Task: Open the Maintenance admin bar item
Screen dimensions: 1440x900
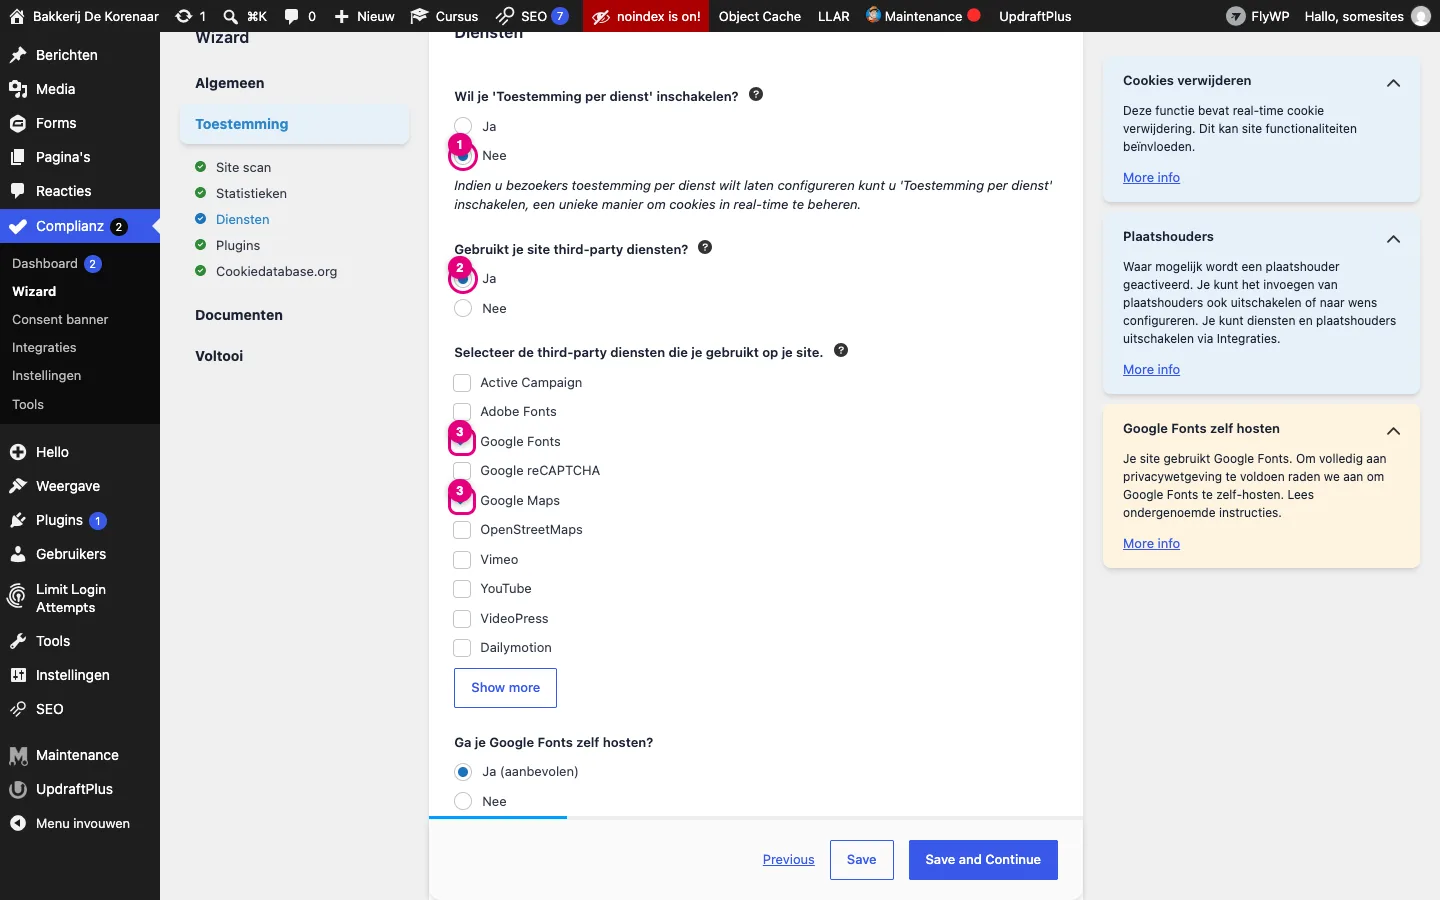Action: pos(923,16)
